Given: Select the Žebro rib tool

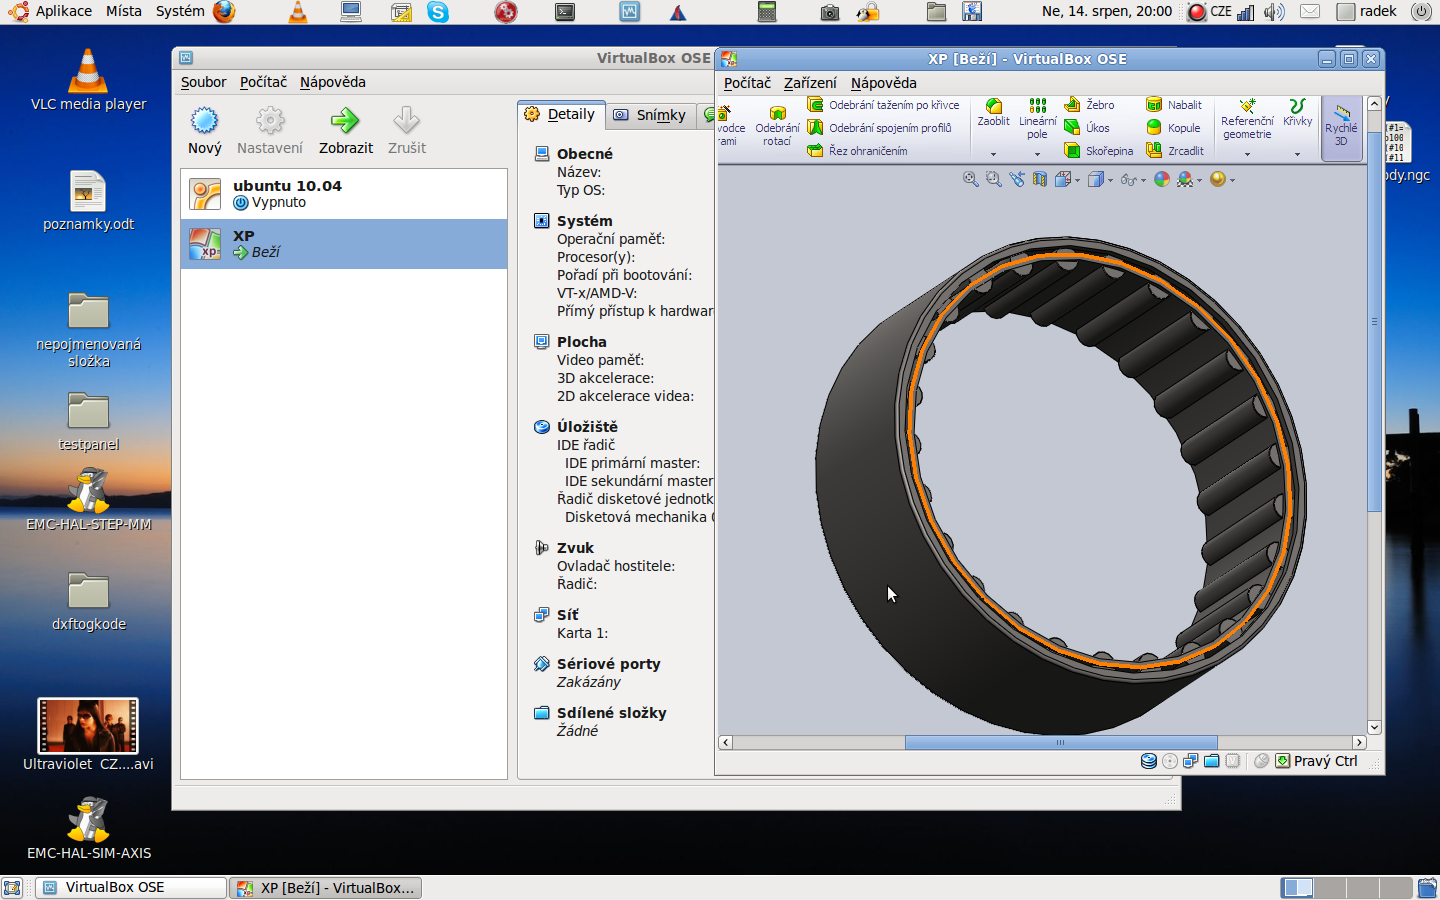Looking at the screenshot, I should 1089,105.
